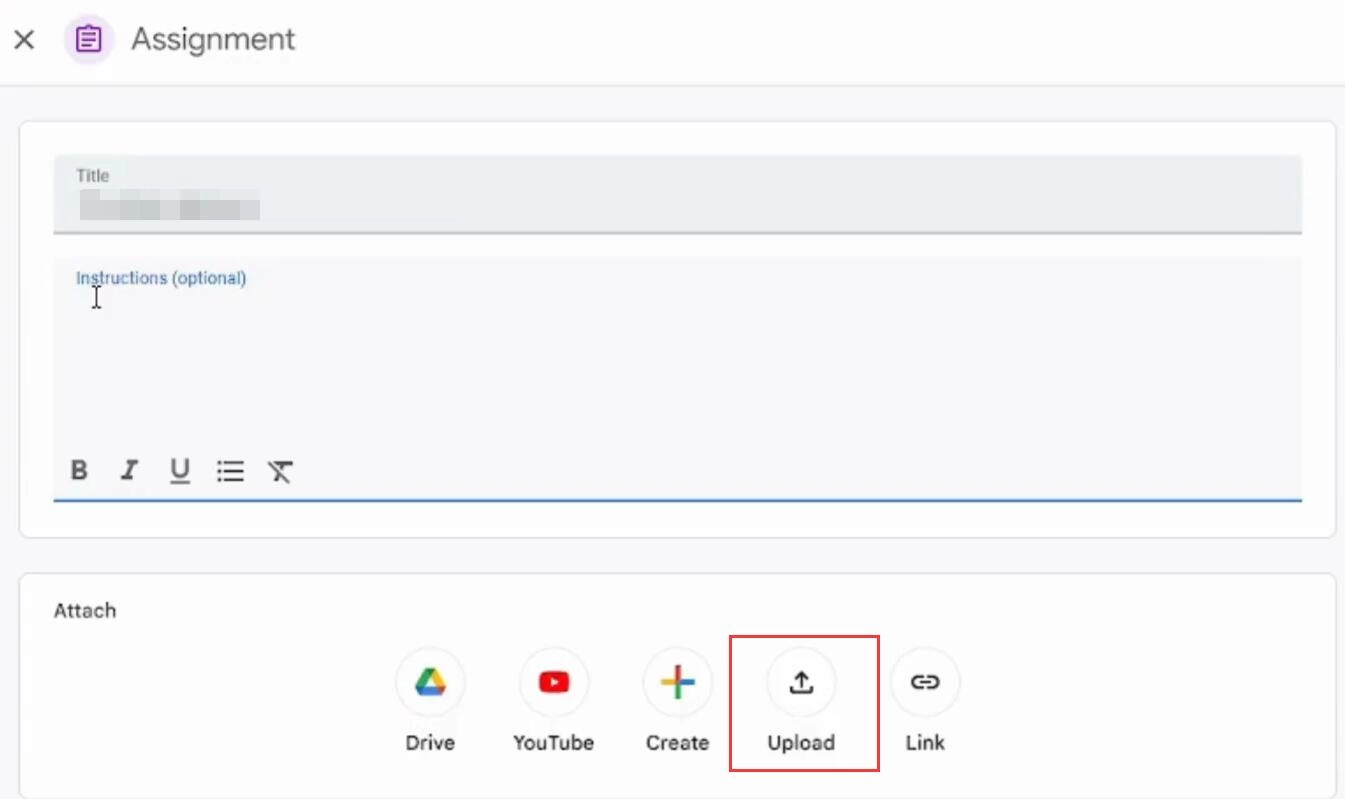Insert a bulleted list
The height and width of the screenshot is (799, 1345).
[230, 471]
